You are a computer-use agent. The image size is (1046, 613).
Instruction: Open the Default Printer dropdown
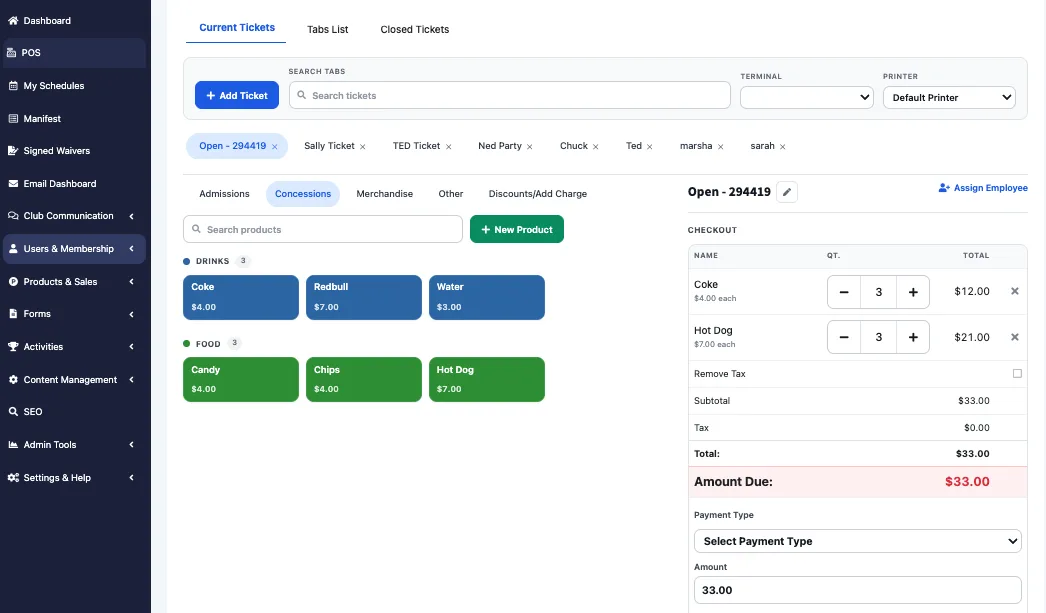pyautogui.click(x=949, y=97)
